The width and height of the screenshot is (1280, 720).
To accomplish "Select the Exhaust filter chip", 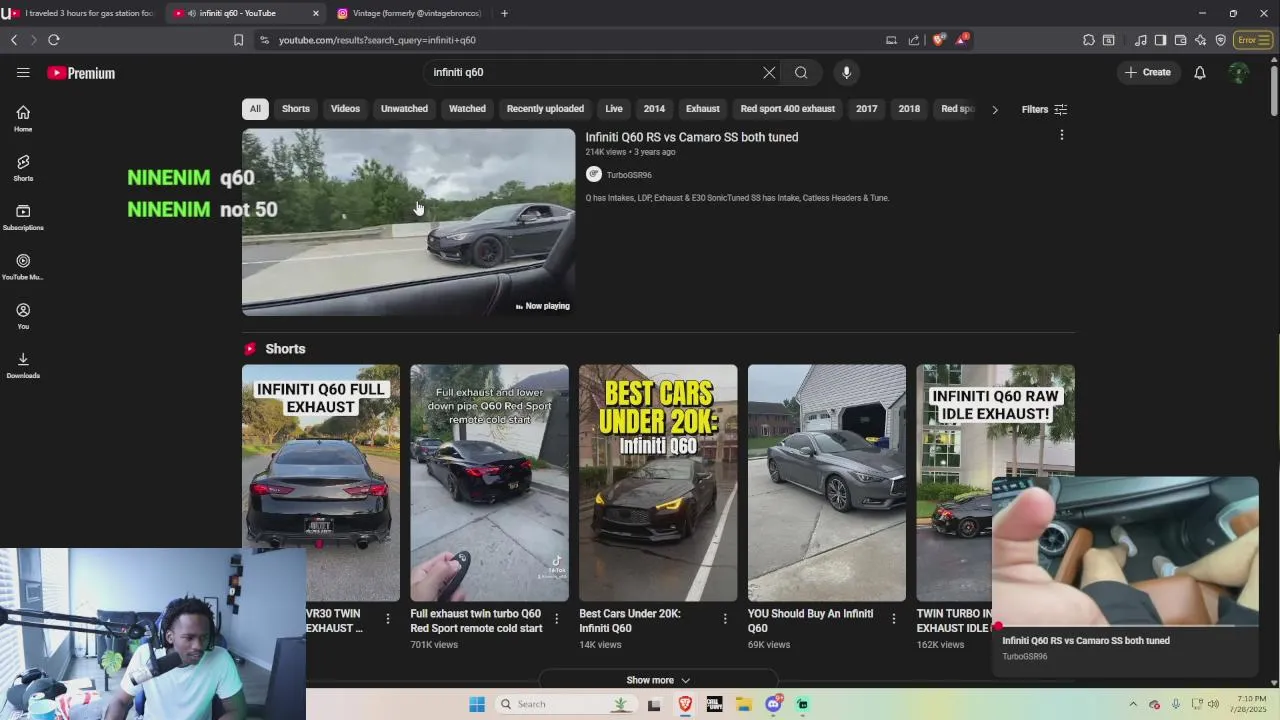I will [703, 109].
